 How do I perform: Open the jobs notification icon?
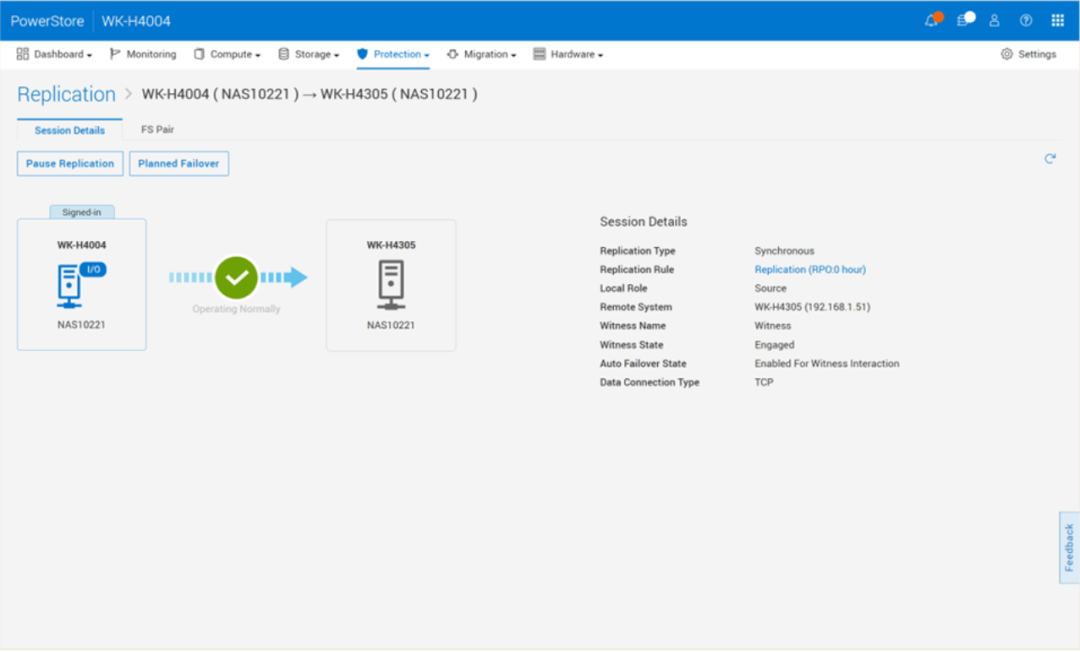click(963, 21)
